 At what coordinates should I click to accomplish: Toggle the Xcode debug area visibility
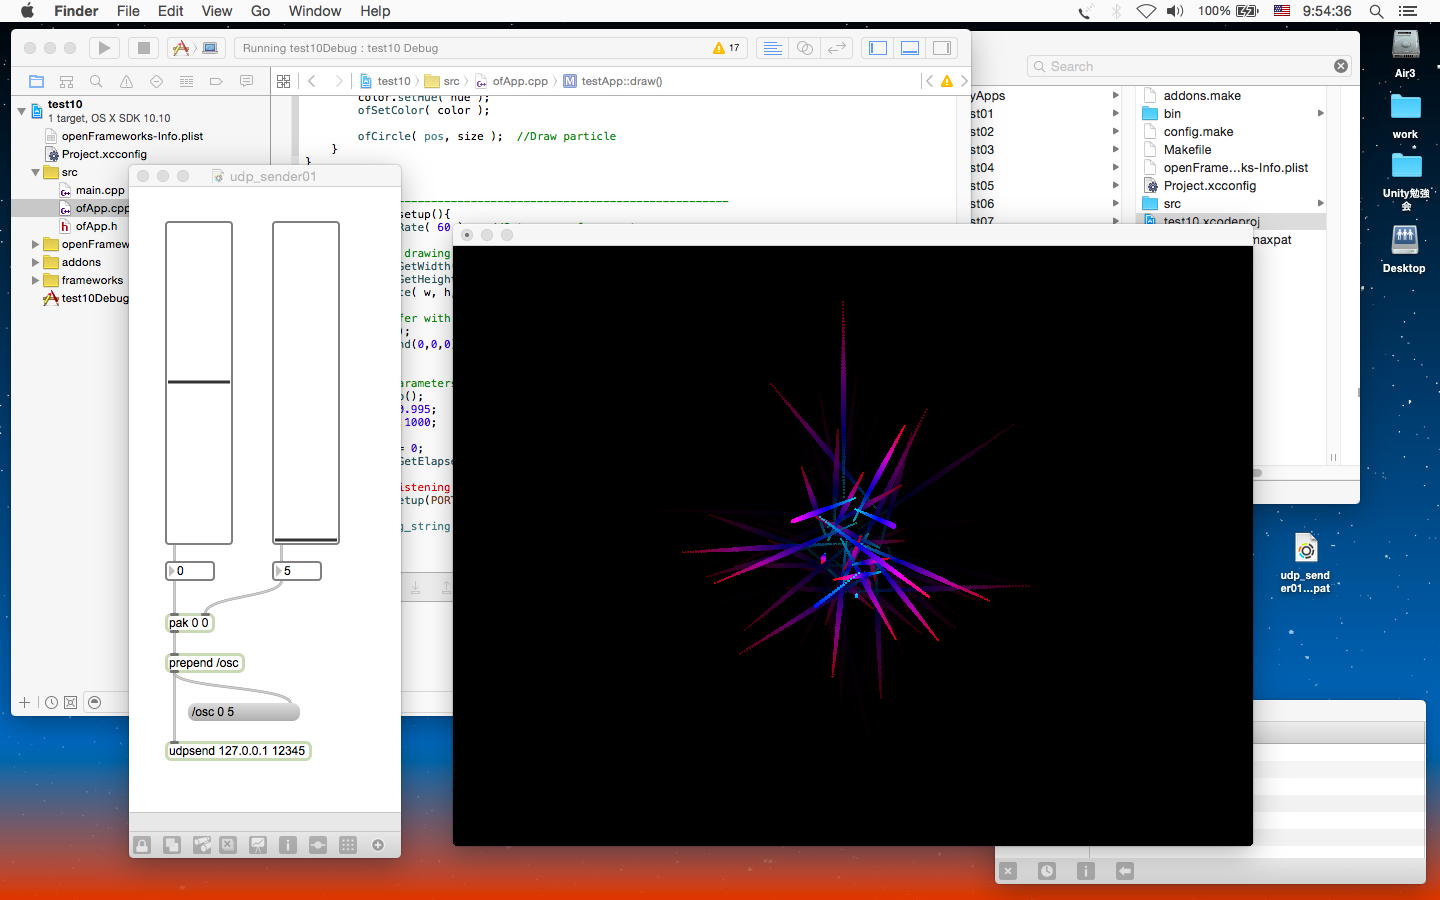pos(910,48)
